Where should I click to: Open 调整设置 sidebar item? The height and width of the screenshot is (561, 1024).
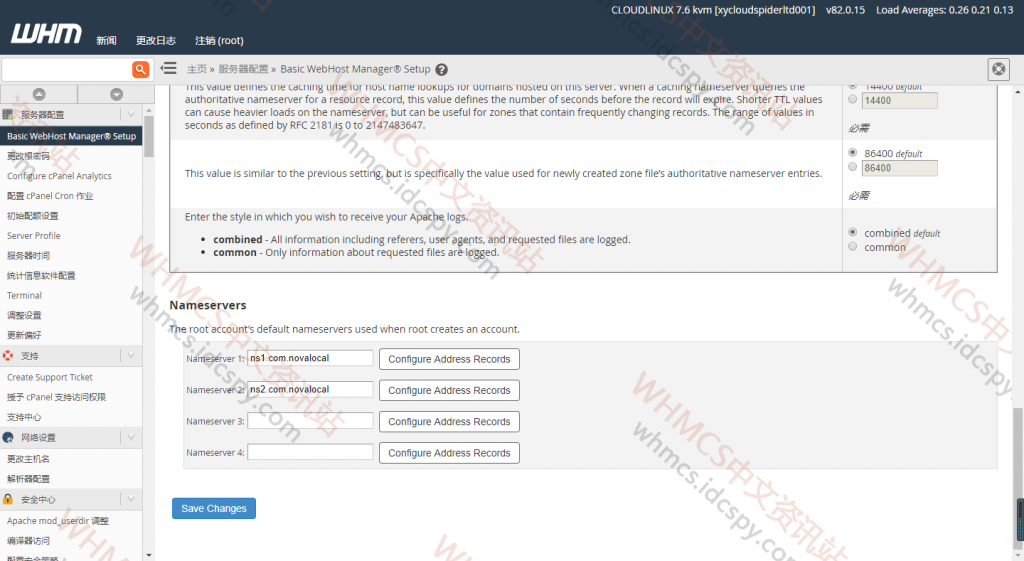24,315
